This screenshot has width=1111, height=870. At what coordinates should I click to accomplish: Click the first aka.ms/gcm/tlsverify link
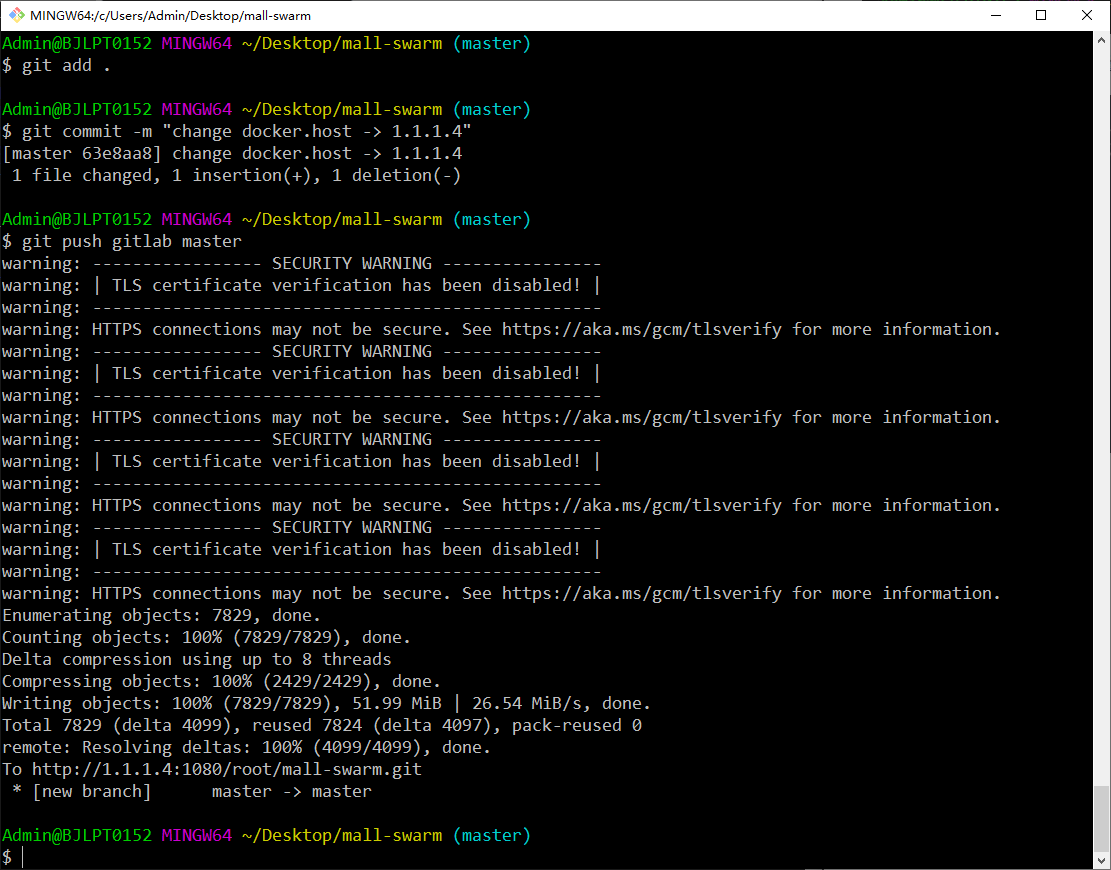(642, 329)
